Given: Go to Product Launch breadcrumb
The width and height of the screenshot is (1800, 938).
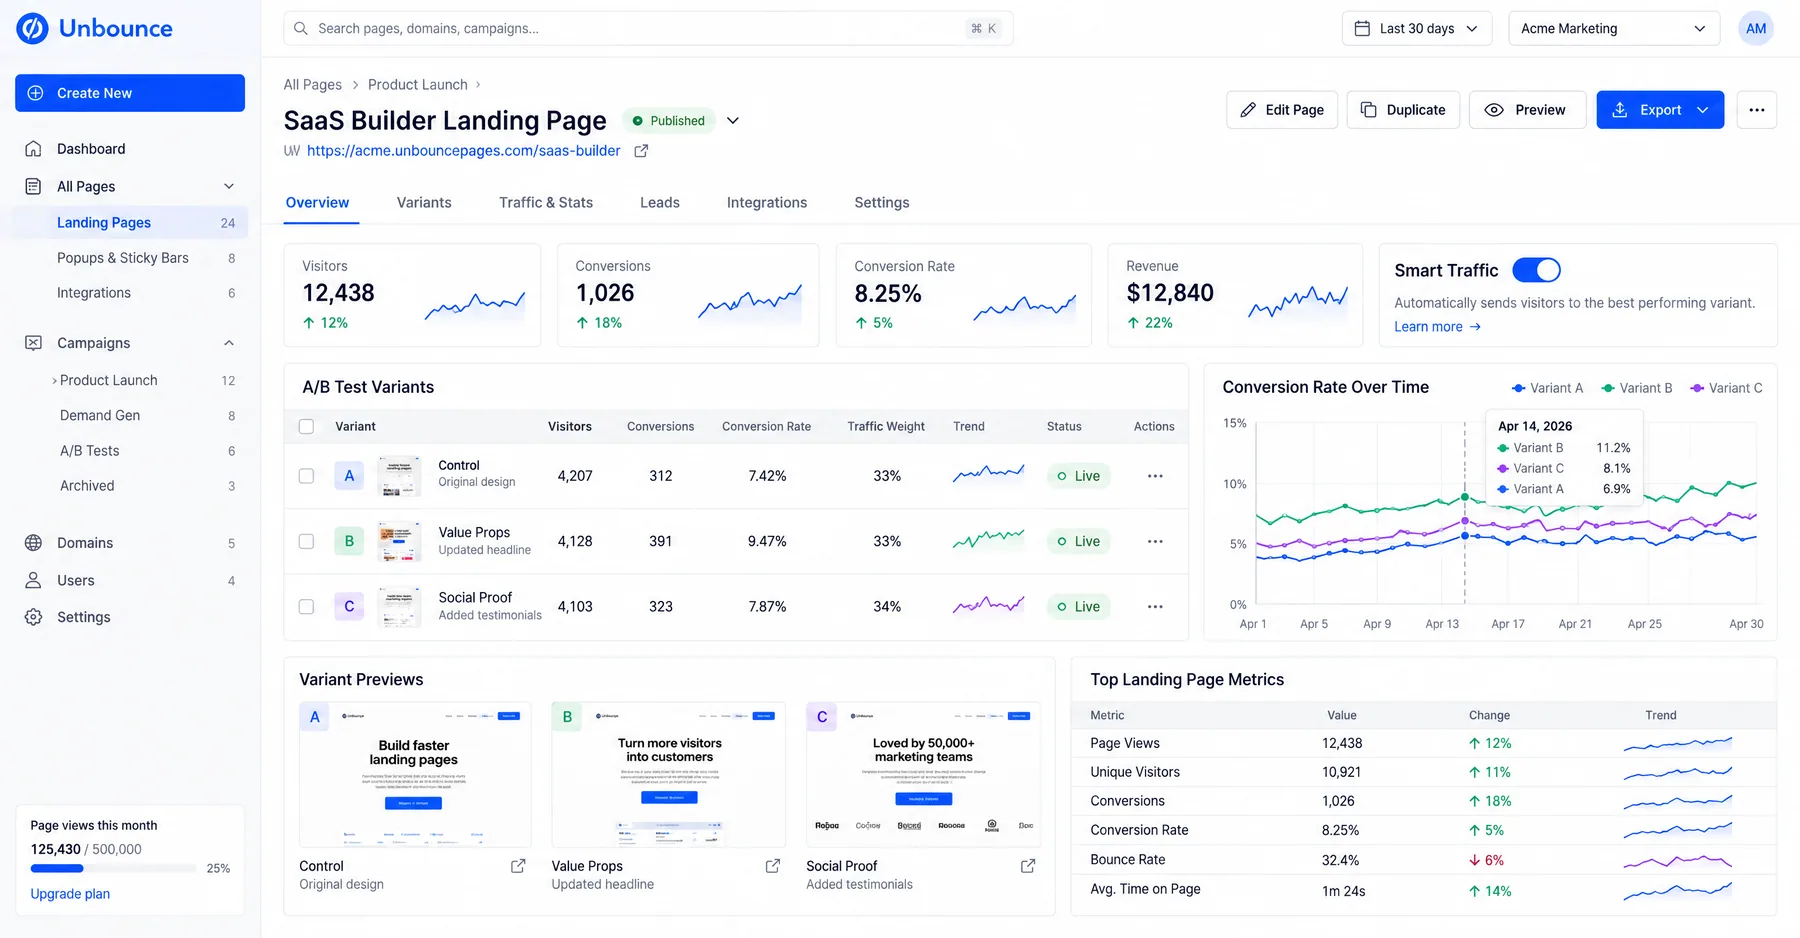Looking at the screenshot, I should 418,85.
